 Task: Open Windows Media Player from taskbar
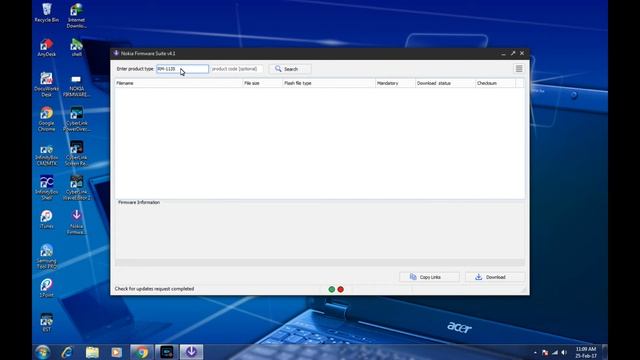point(117,352)
